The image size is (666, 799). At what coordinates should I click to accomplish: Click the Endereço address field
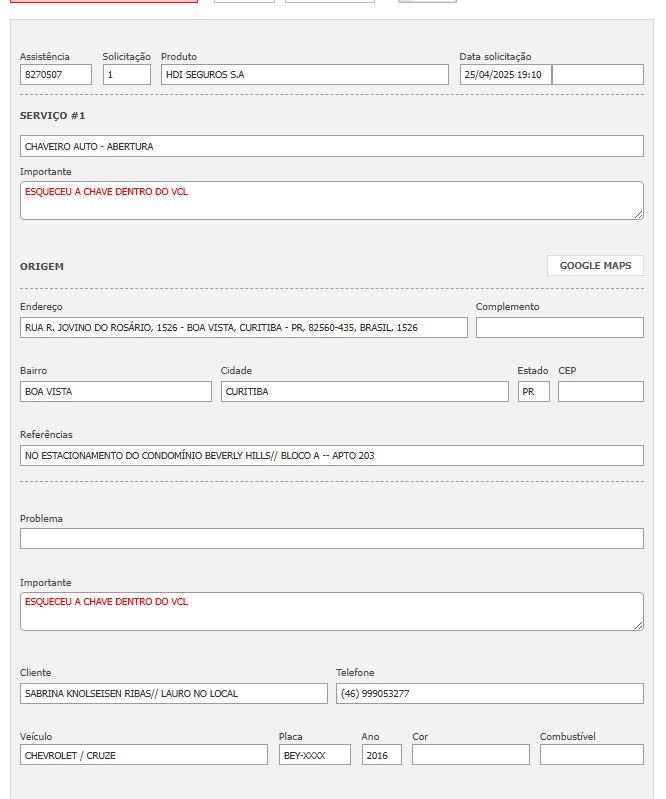coord(243,328)
